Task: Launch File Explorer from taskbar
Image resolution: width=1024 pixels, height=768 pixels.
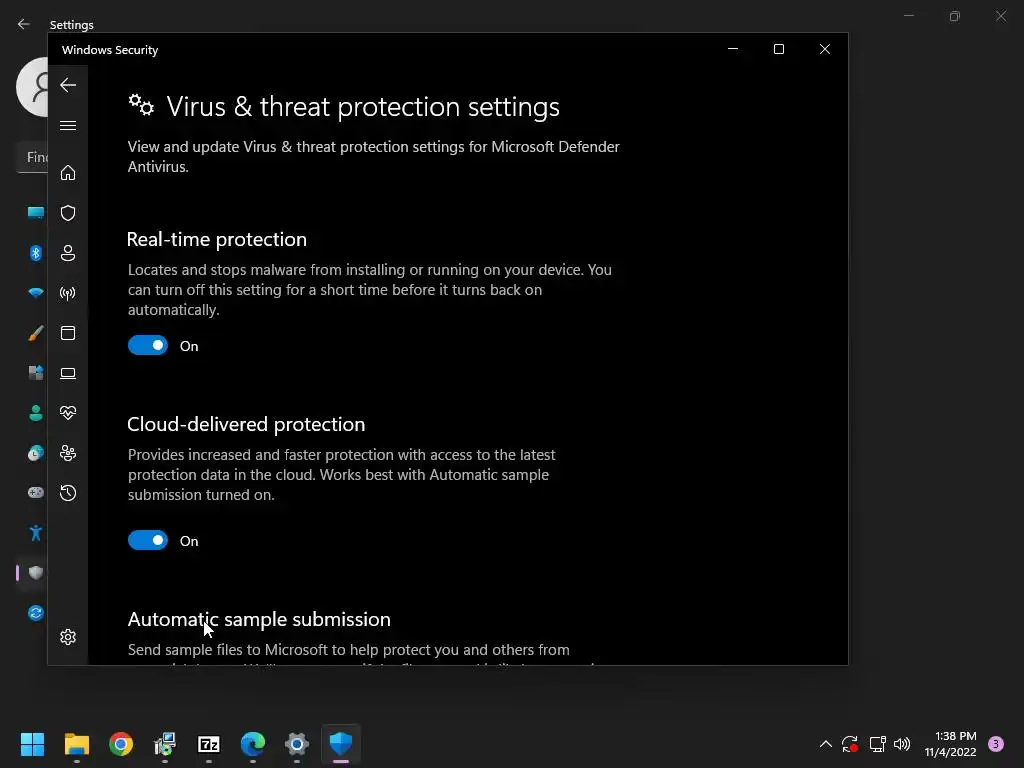Action: click(x=76, y=744)
